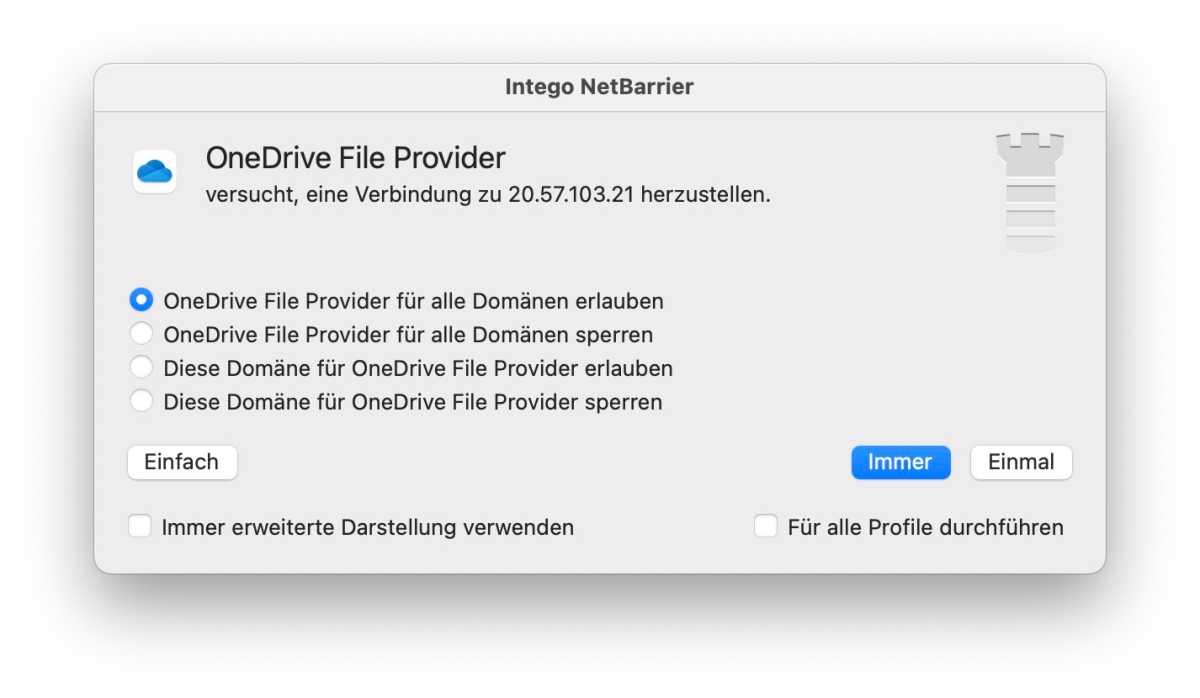Click the 'OneDrive File Provider' heading

click(x=356, y=158)
